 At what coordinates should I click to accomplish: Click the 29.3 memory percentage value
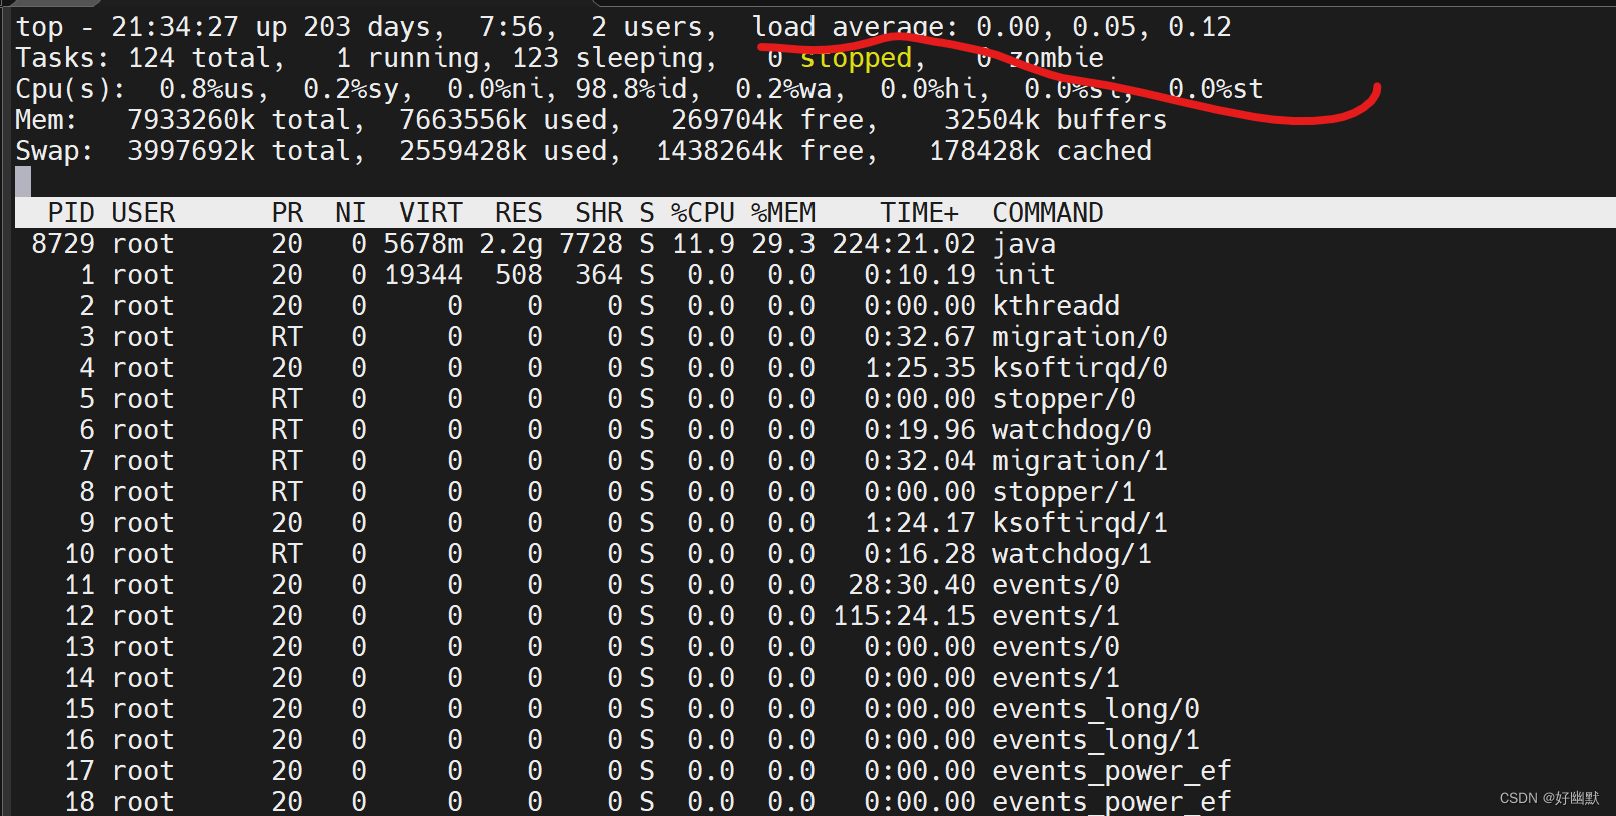[784, 244]
